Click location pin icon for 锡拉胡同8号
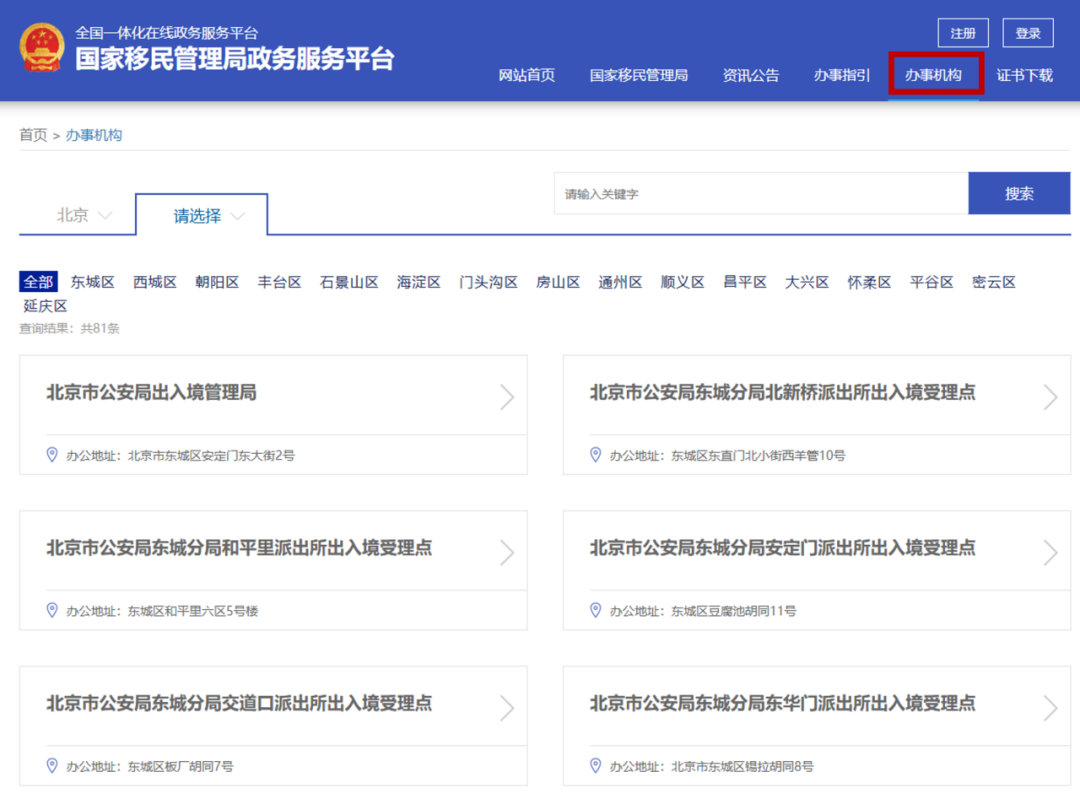Viewport: 1080px width, 799px height. coord(596,765)
